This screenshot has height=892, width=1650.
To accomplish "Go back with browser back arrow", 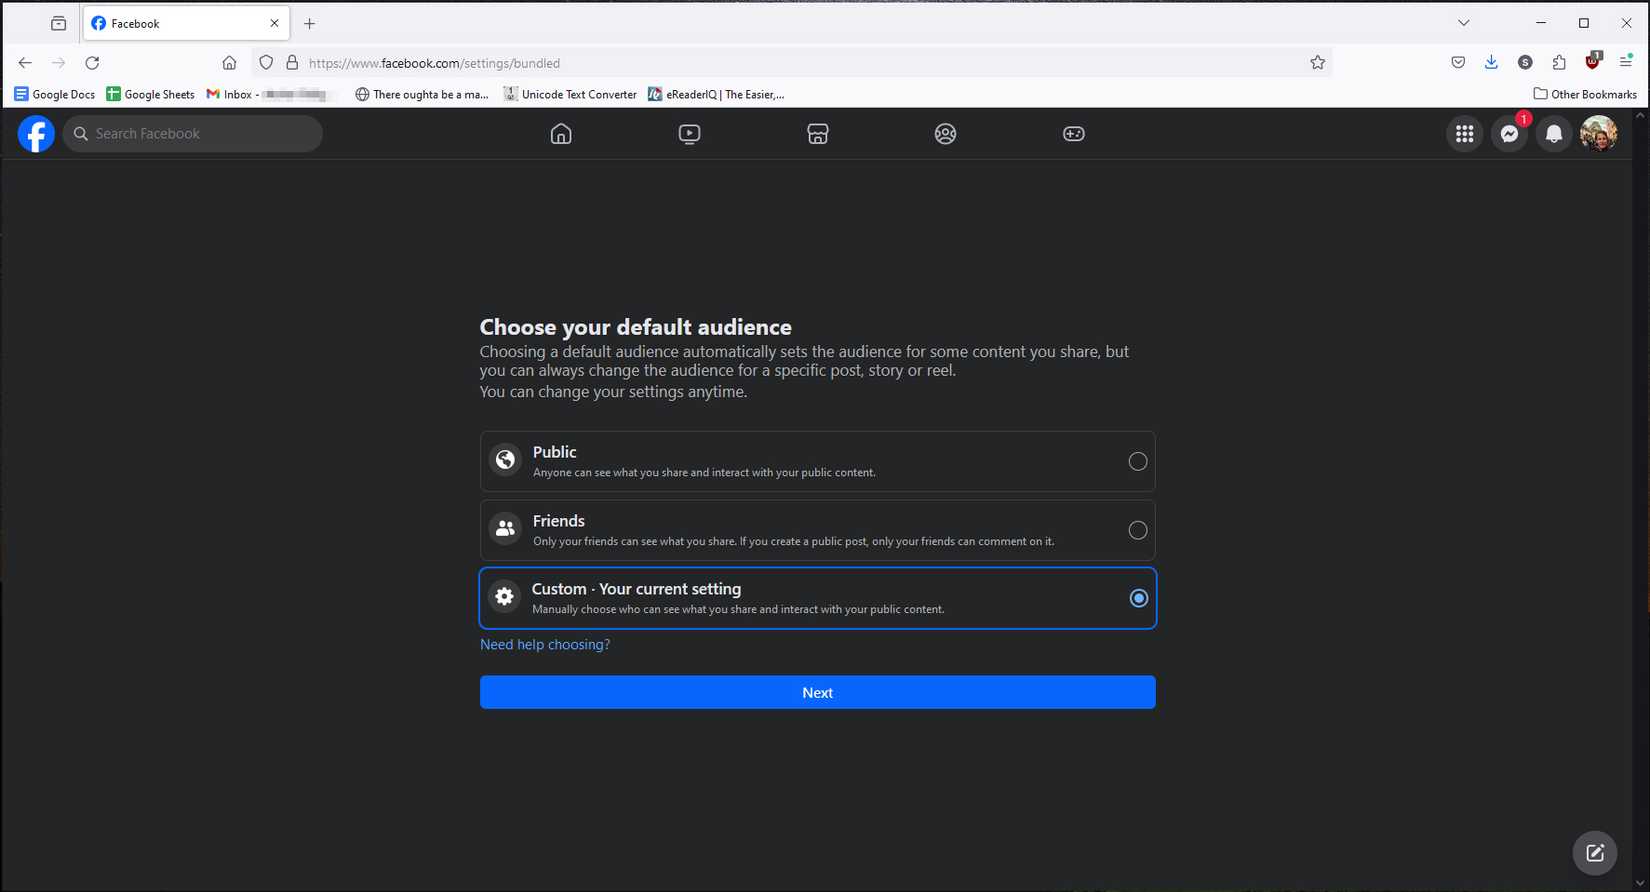I will pos(25,63).
